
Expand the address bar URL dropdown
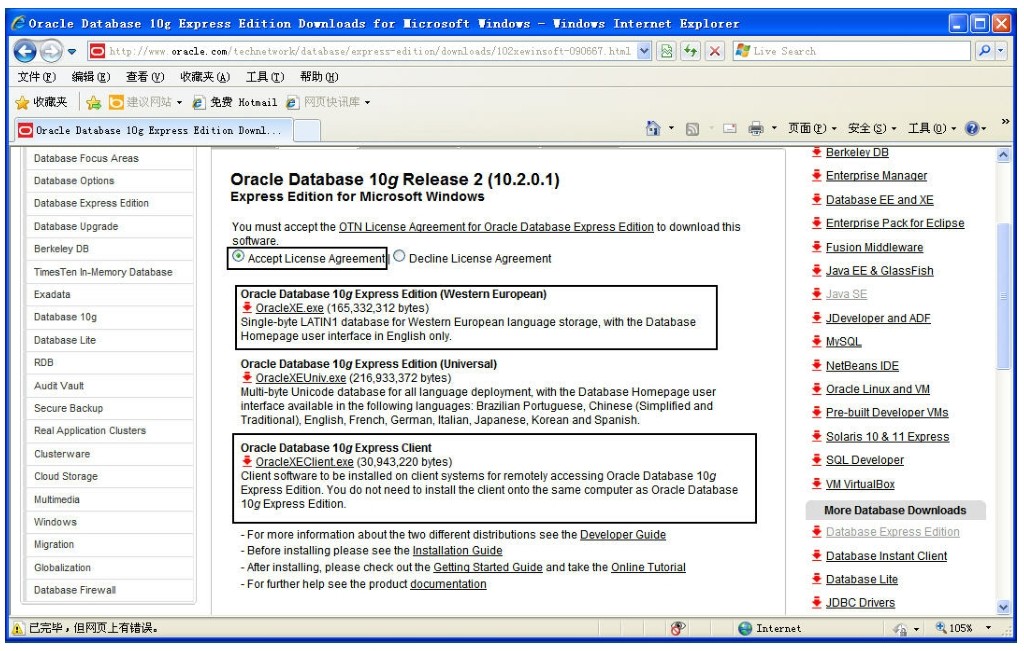coord(644,51)
